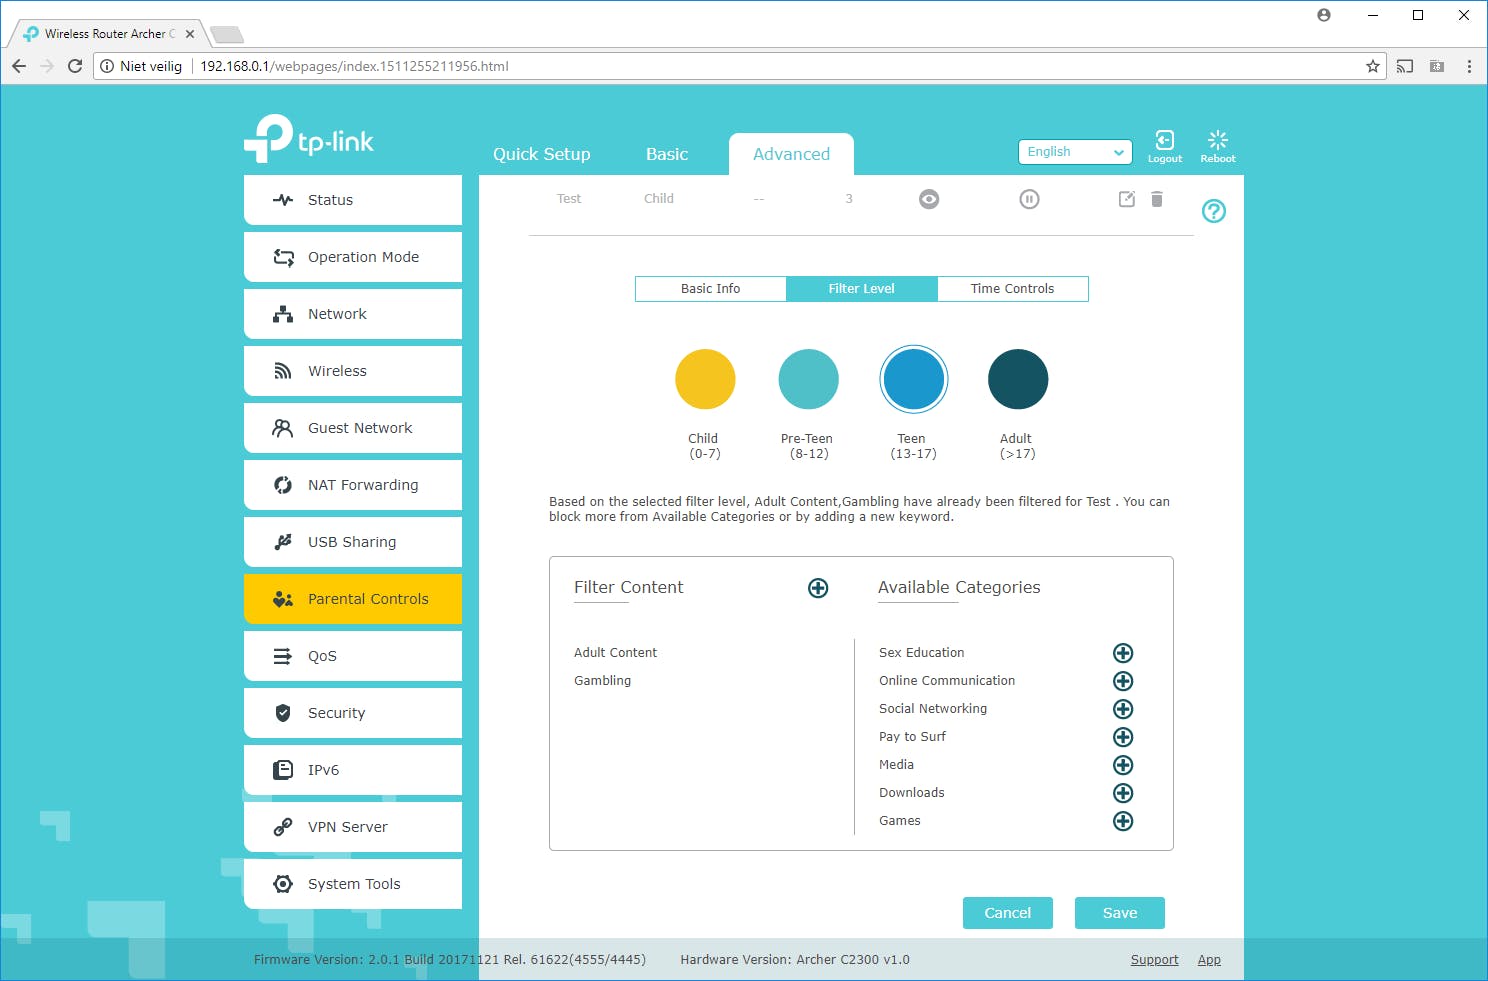Pause internet for the Test profile

(1029, 199)
